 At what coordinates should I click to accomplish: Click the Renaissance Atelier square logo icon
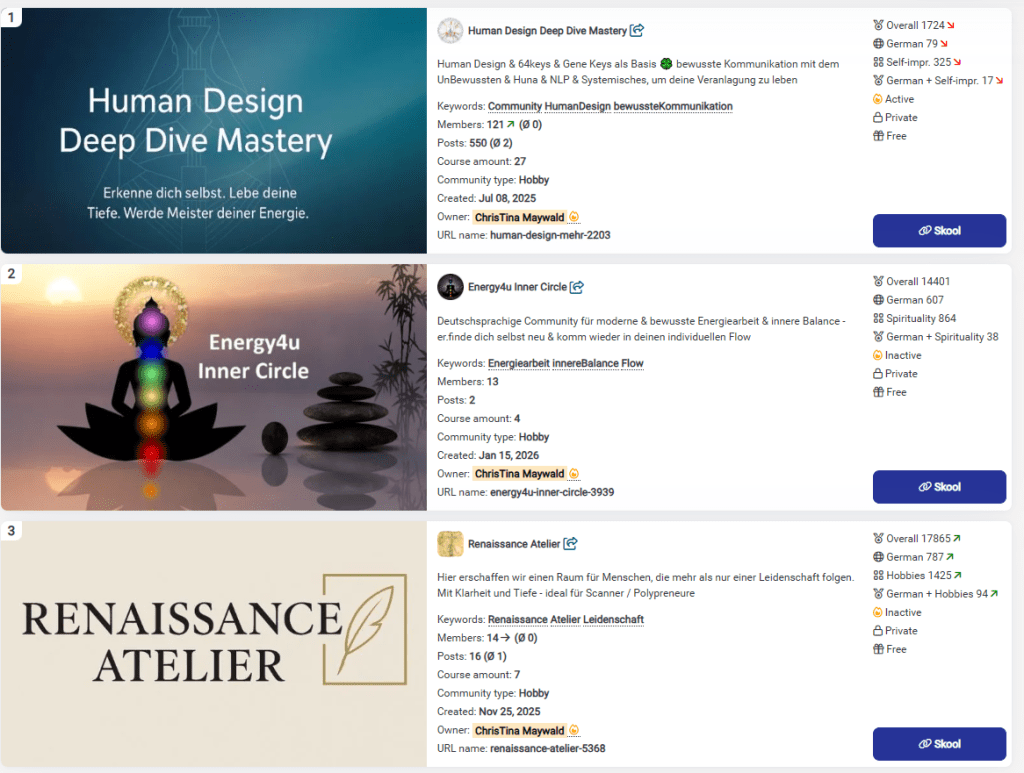click(450, 544)
